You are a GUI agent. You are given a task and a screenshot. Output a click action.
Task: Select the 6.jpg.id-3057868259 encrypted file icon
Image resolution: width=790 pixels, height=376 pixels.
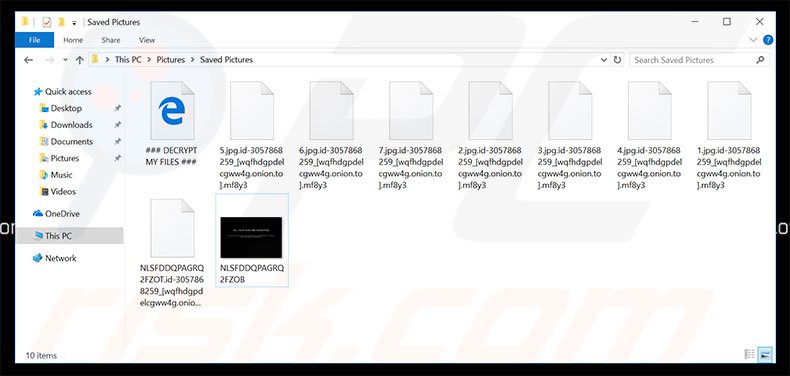[331, 110]
